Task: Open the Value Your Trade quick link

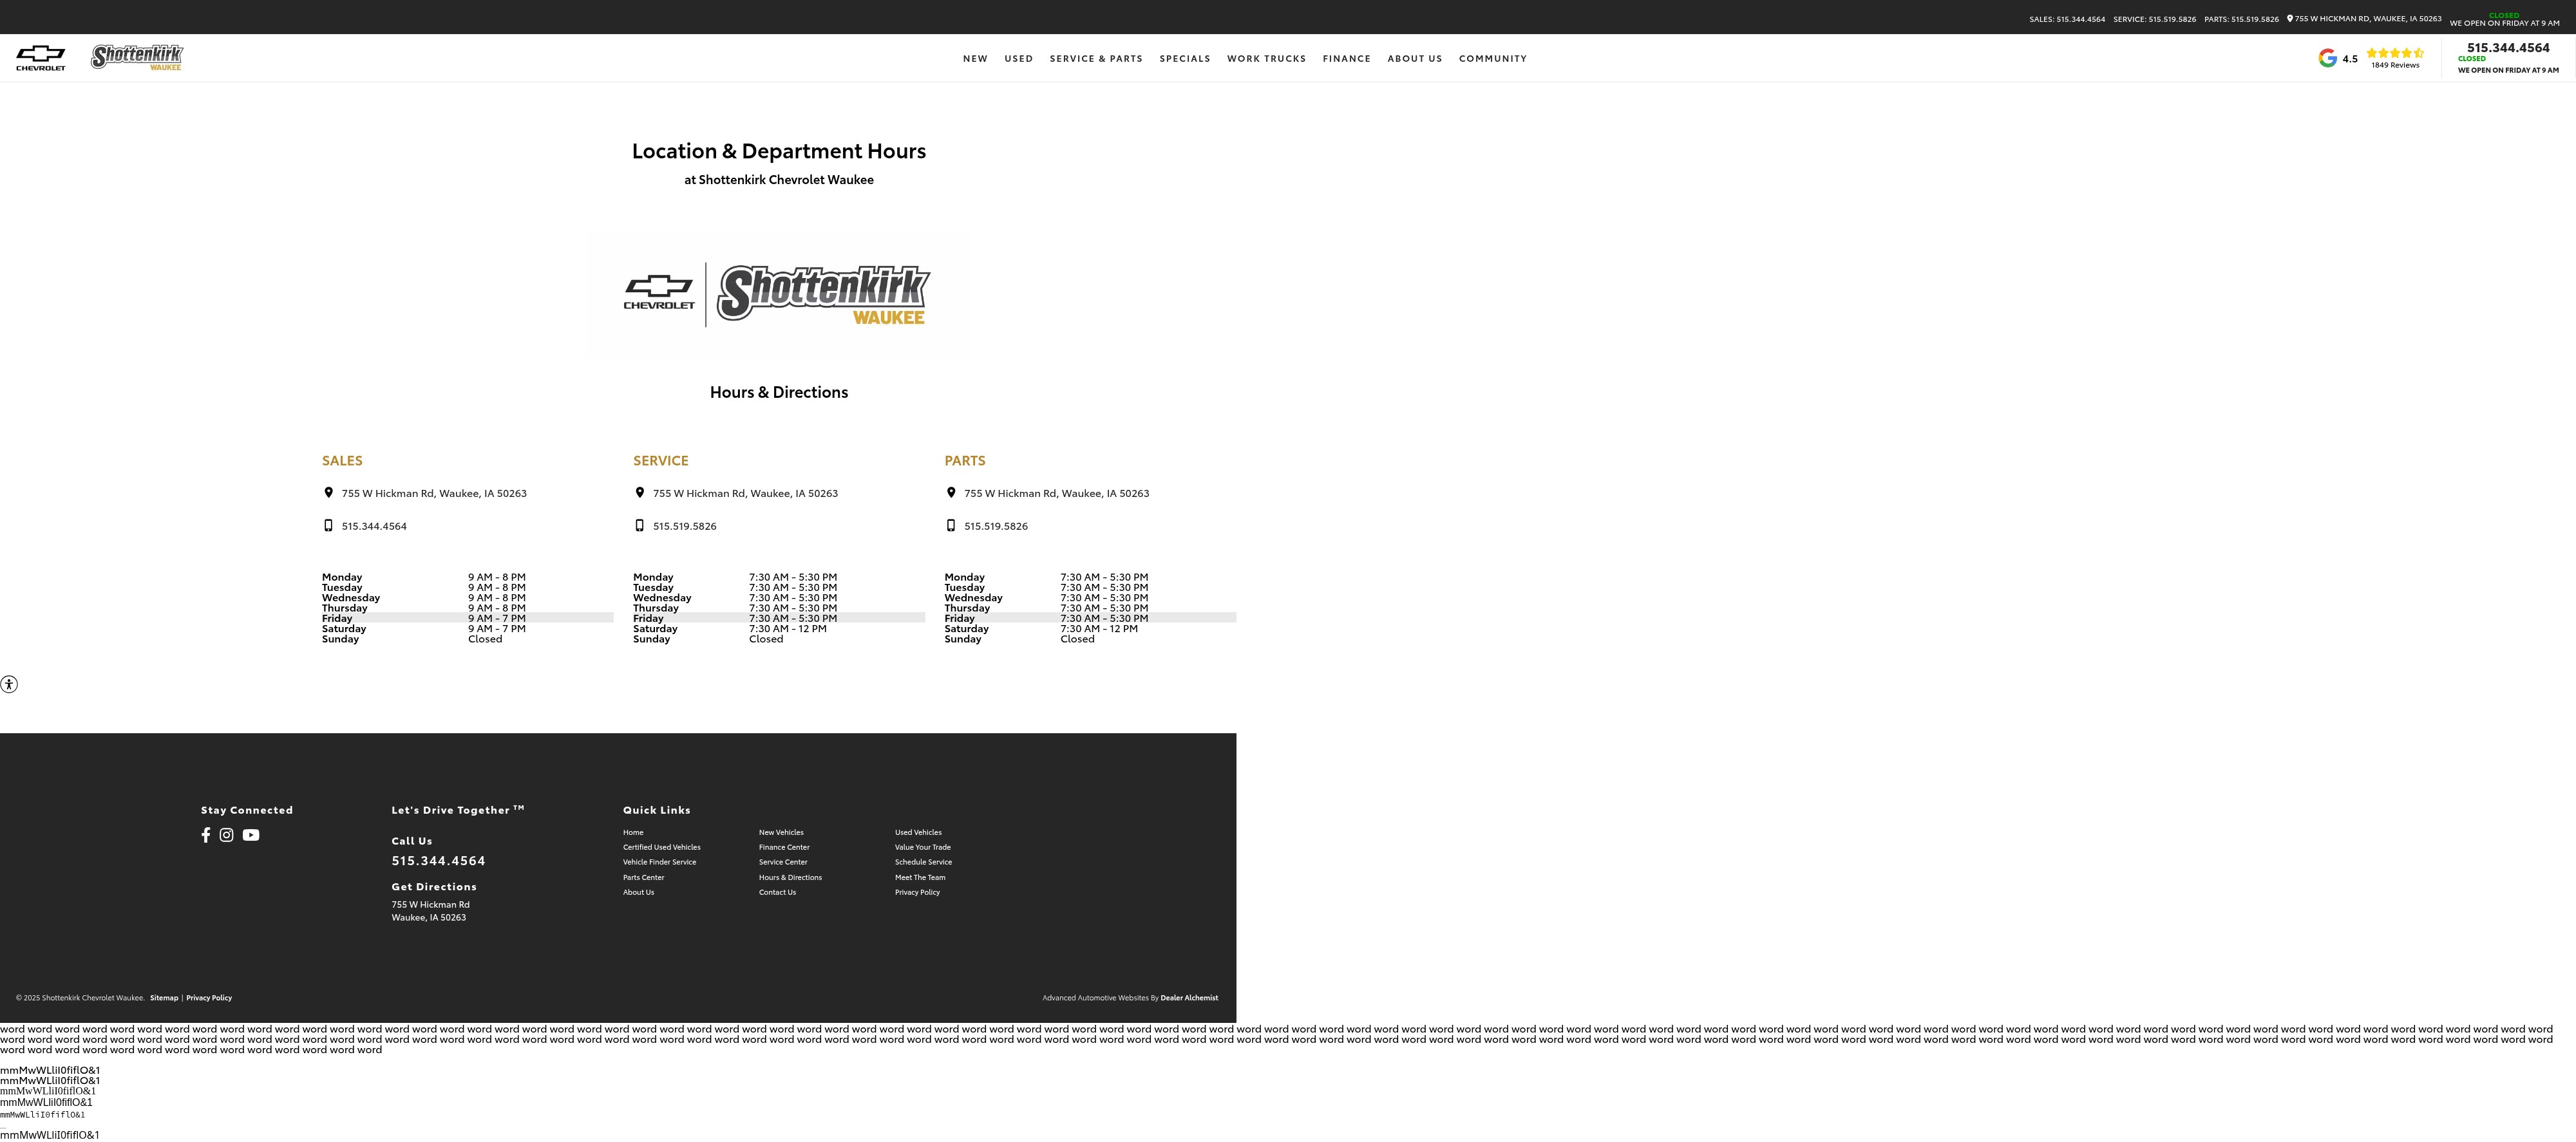Action: pyautogui.click(x=923, y=847)
